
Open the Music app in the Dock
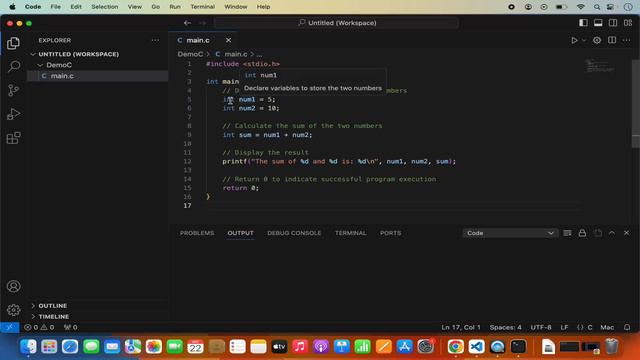point(300,347)
